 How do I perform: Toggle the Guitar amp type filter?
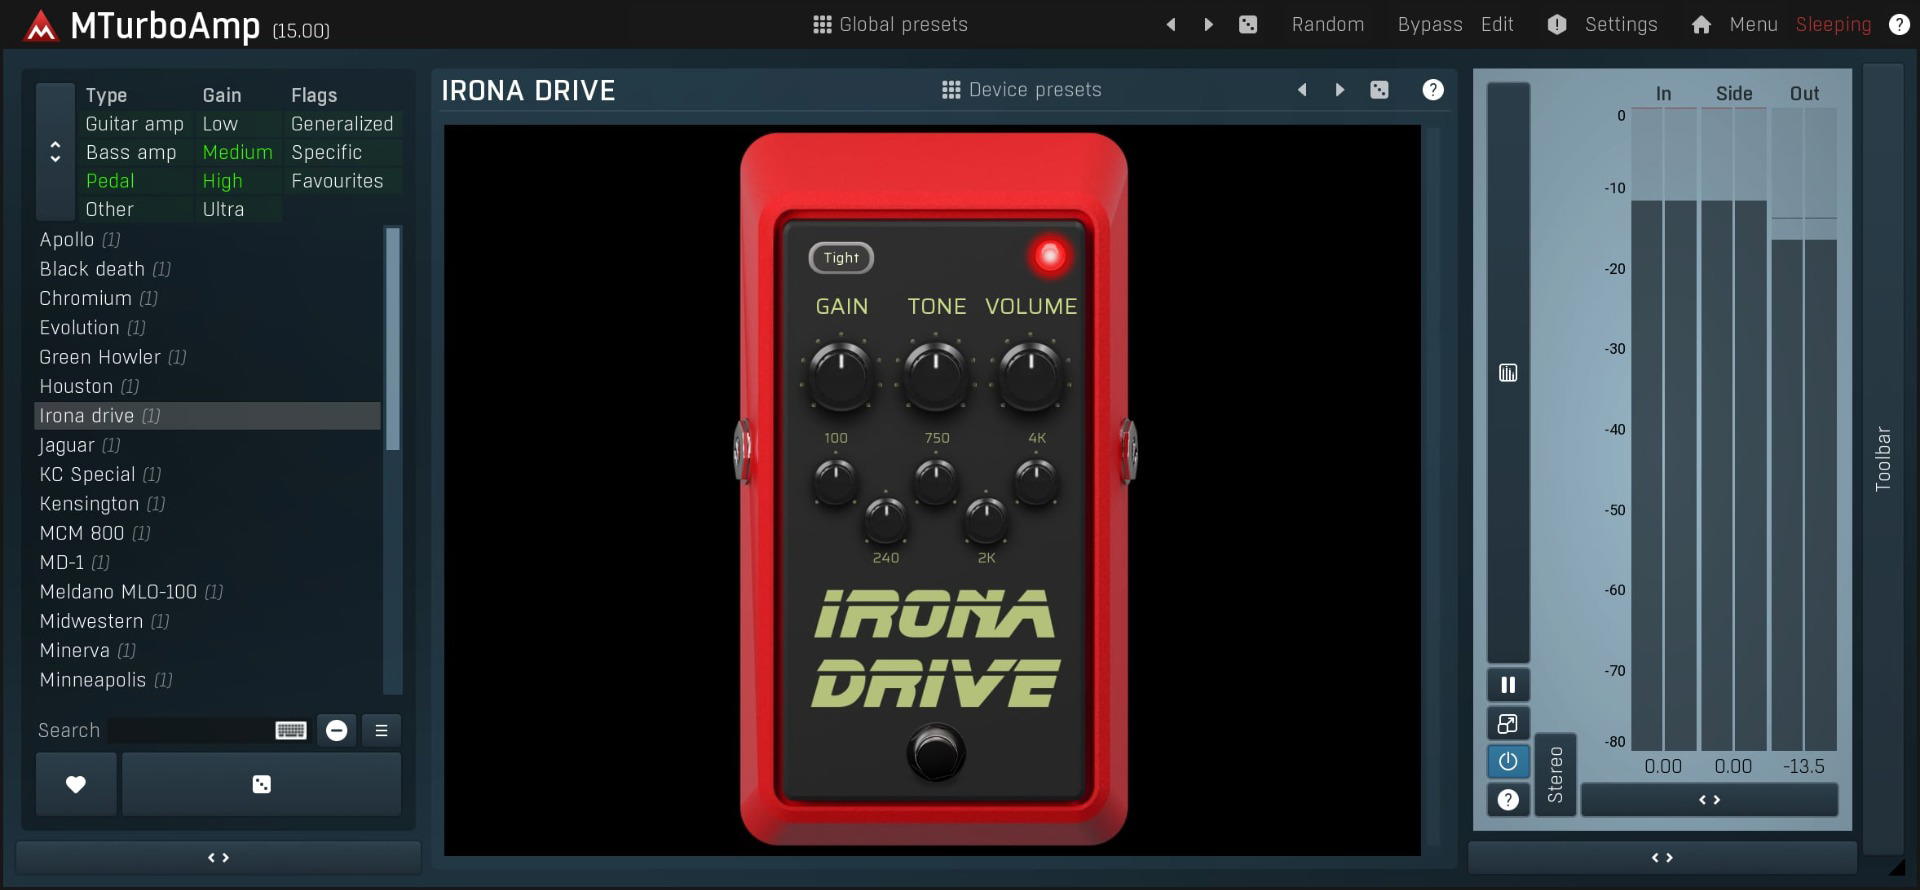pos(135,124)
